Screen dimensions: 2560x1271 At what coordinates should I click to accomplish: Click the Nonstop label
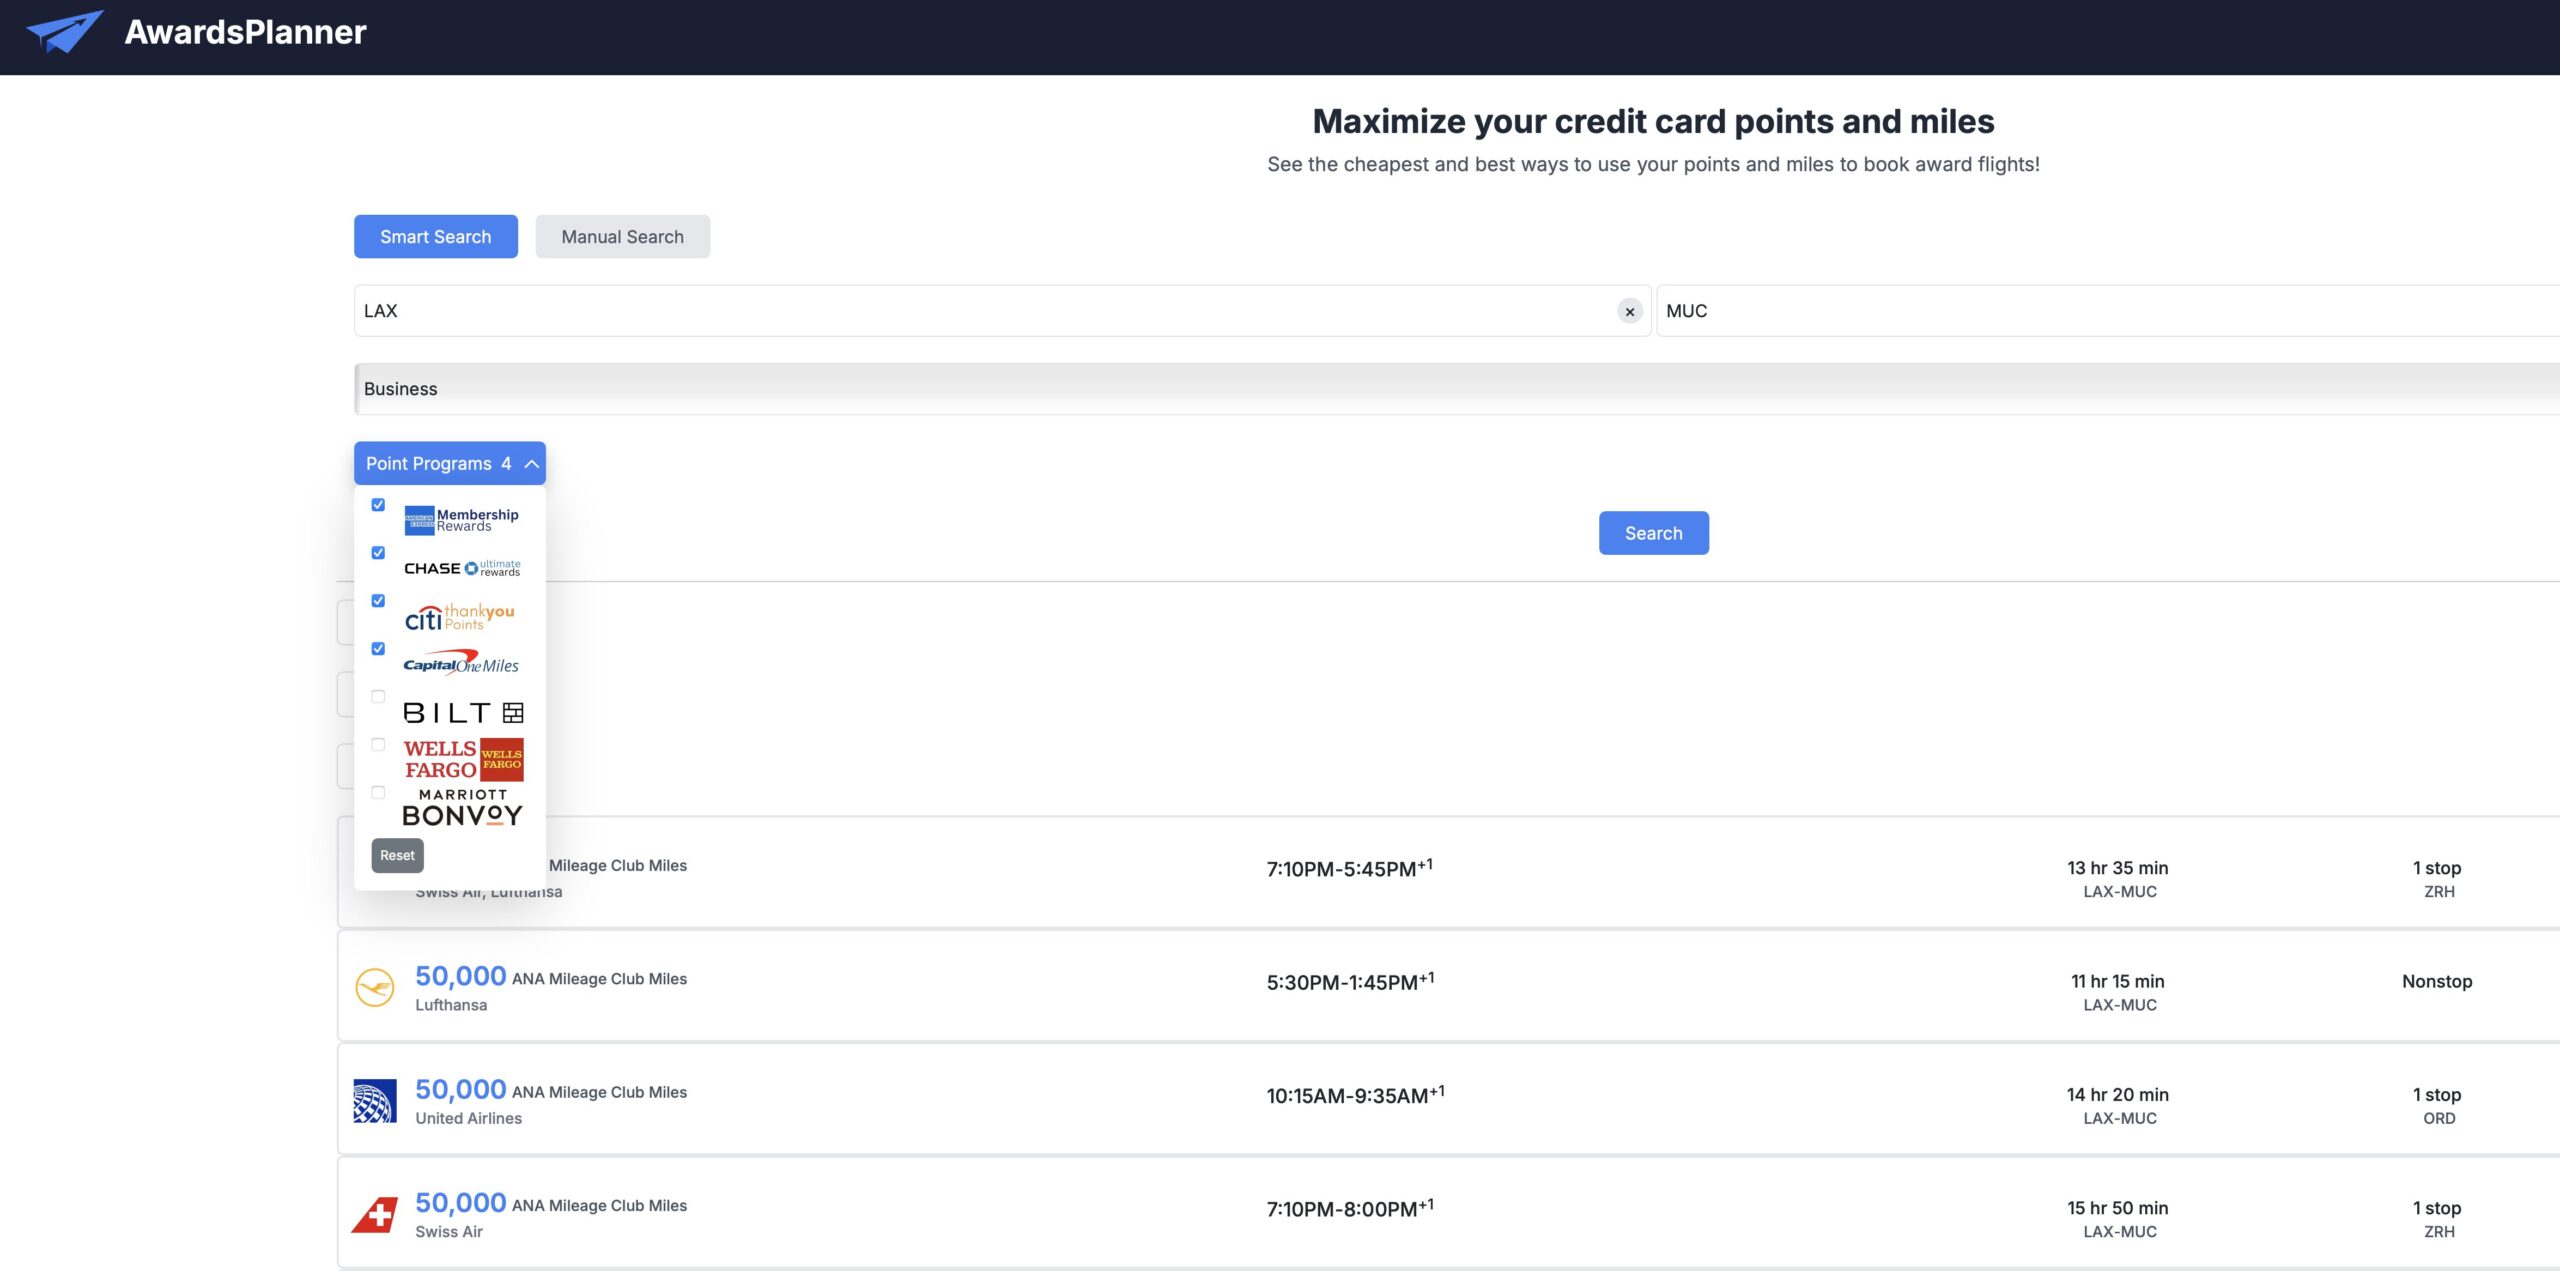click(2437, 981)
